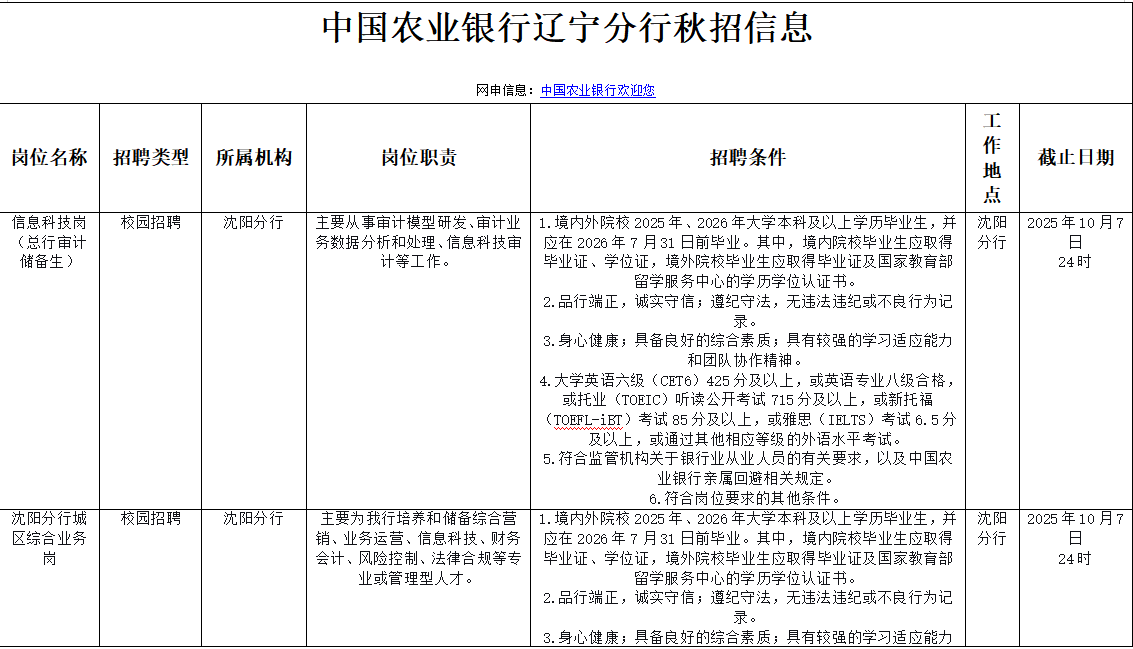Viewport: 1133px width, 649px height.
Task: Select the 所属机构 column header
Action: tap(253, 158)
